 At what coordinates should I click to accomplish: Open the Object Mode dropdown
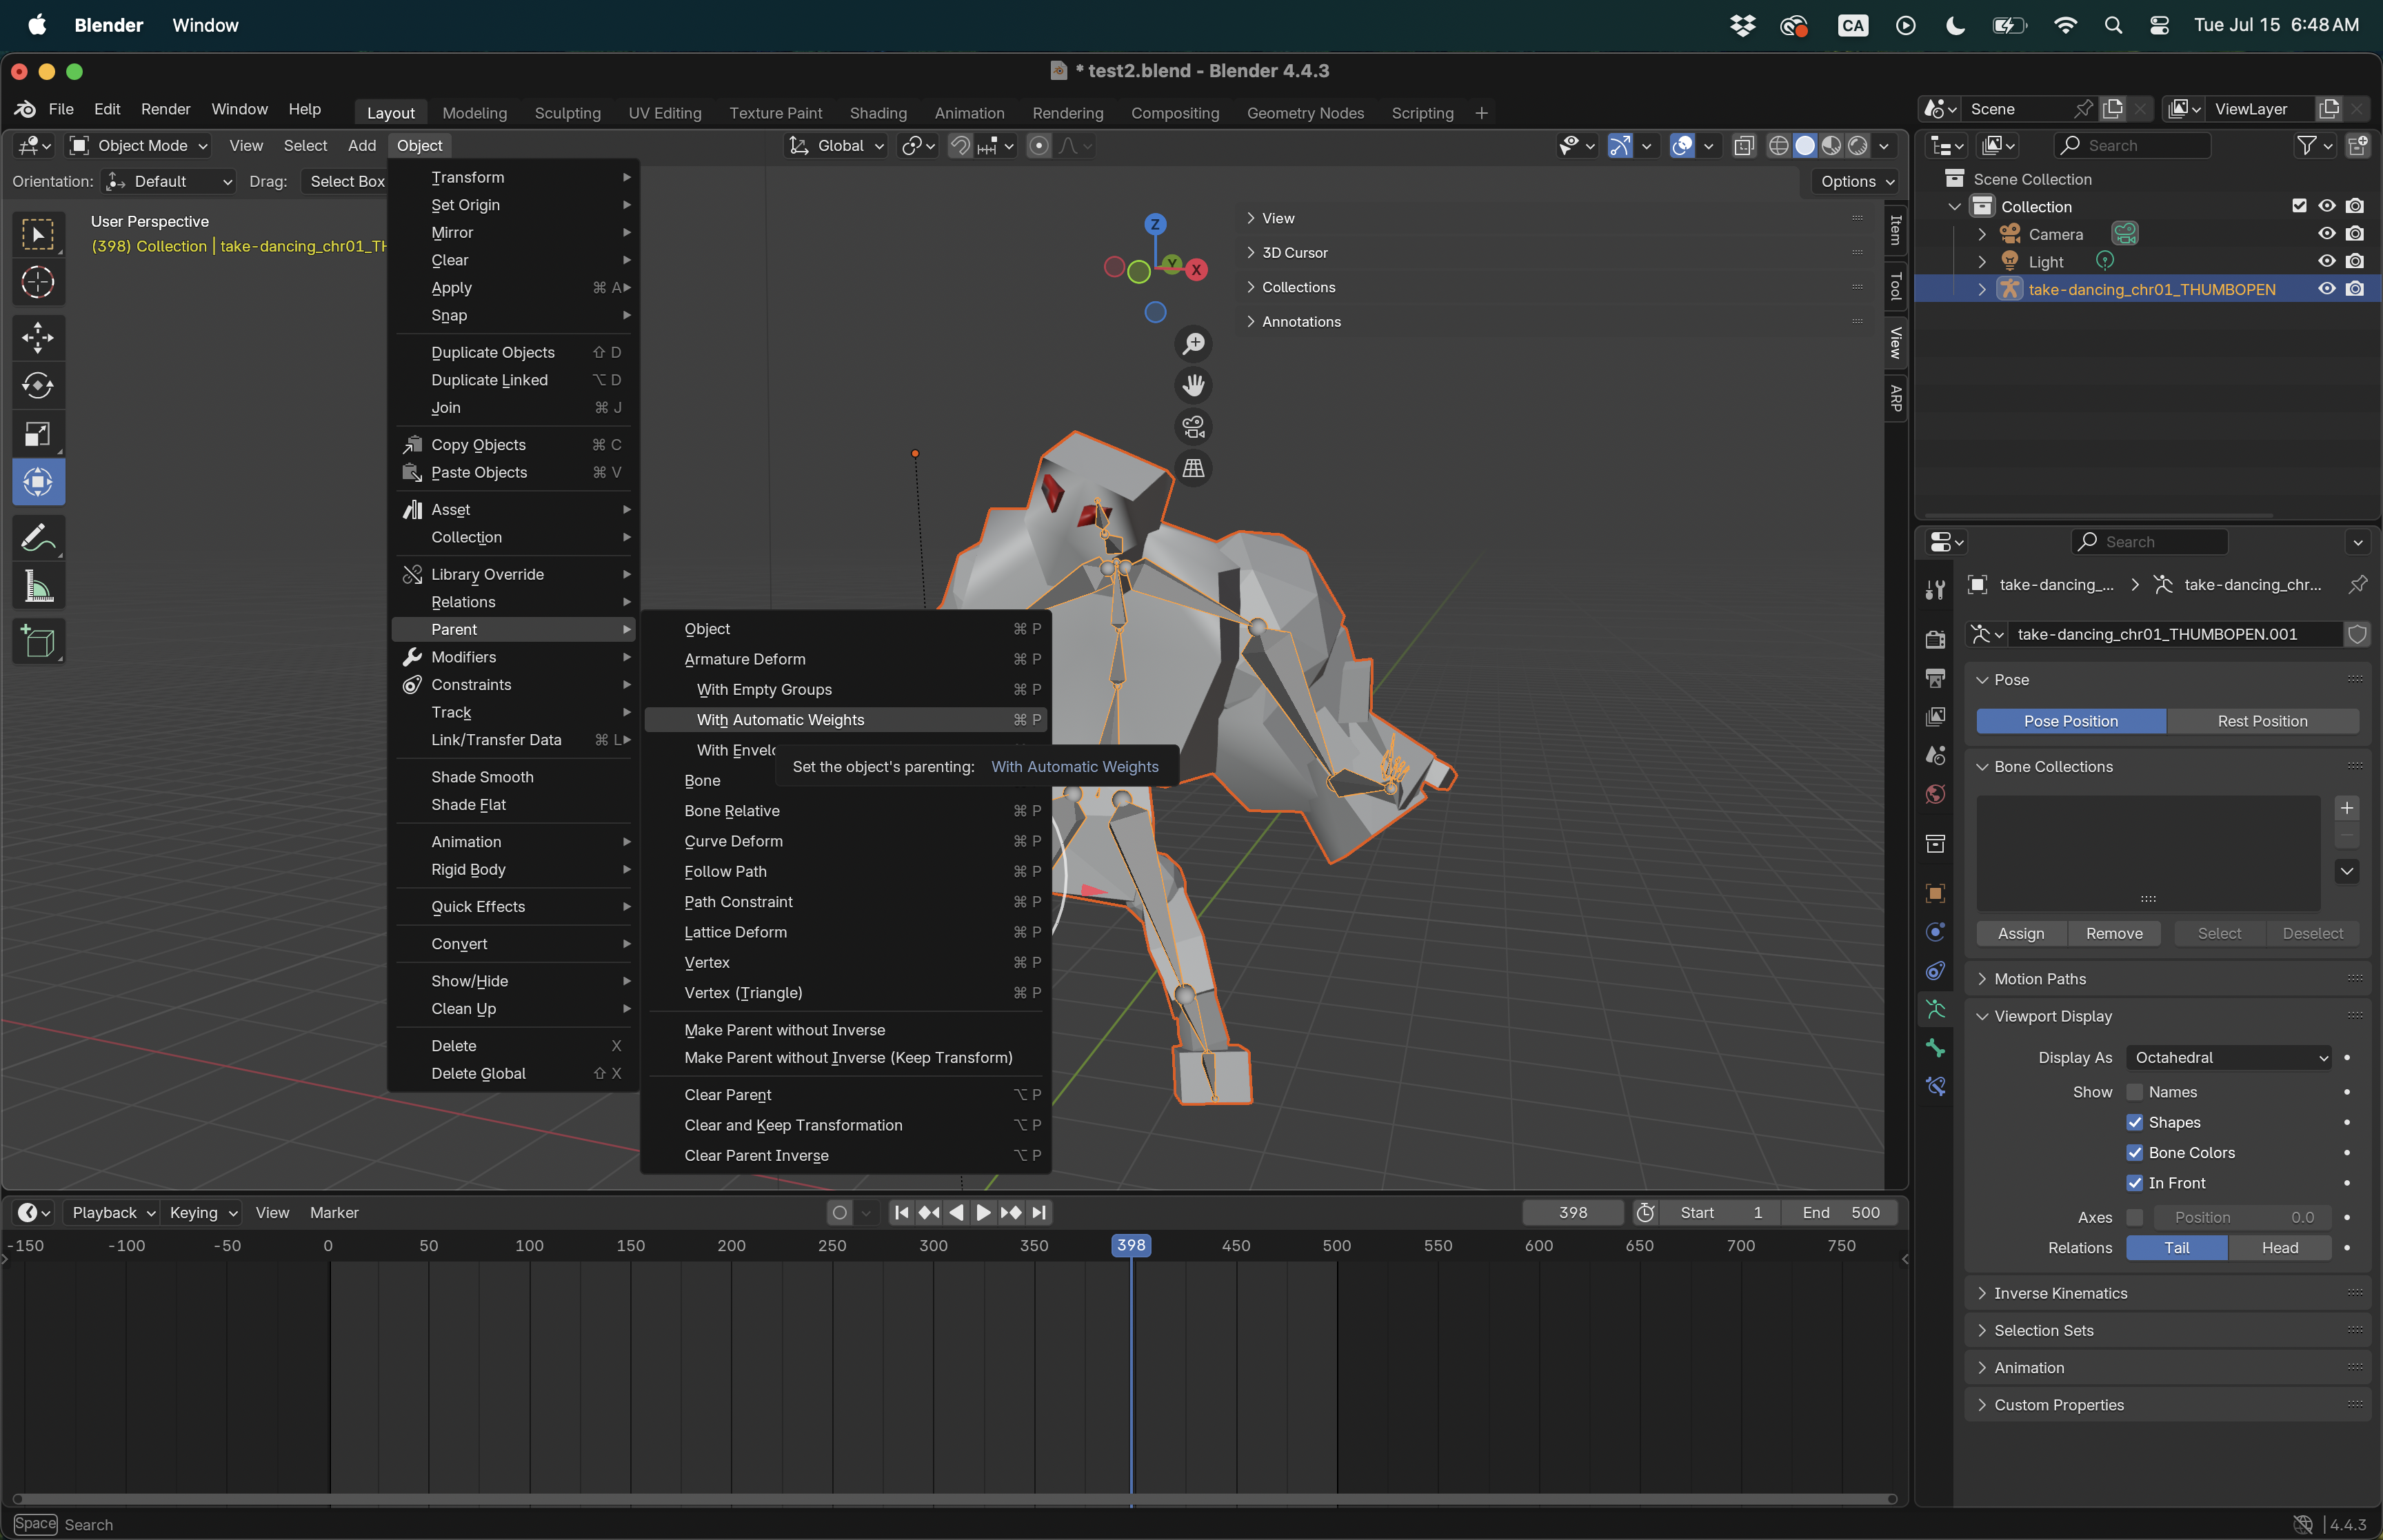(139, 146)
